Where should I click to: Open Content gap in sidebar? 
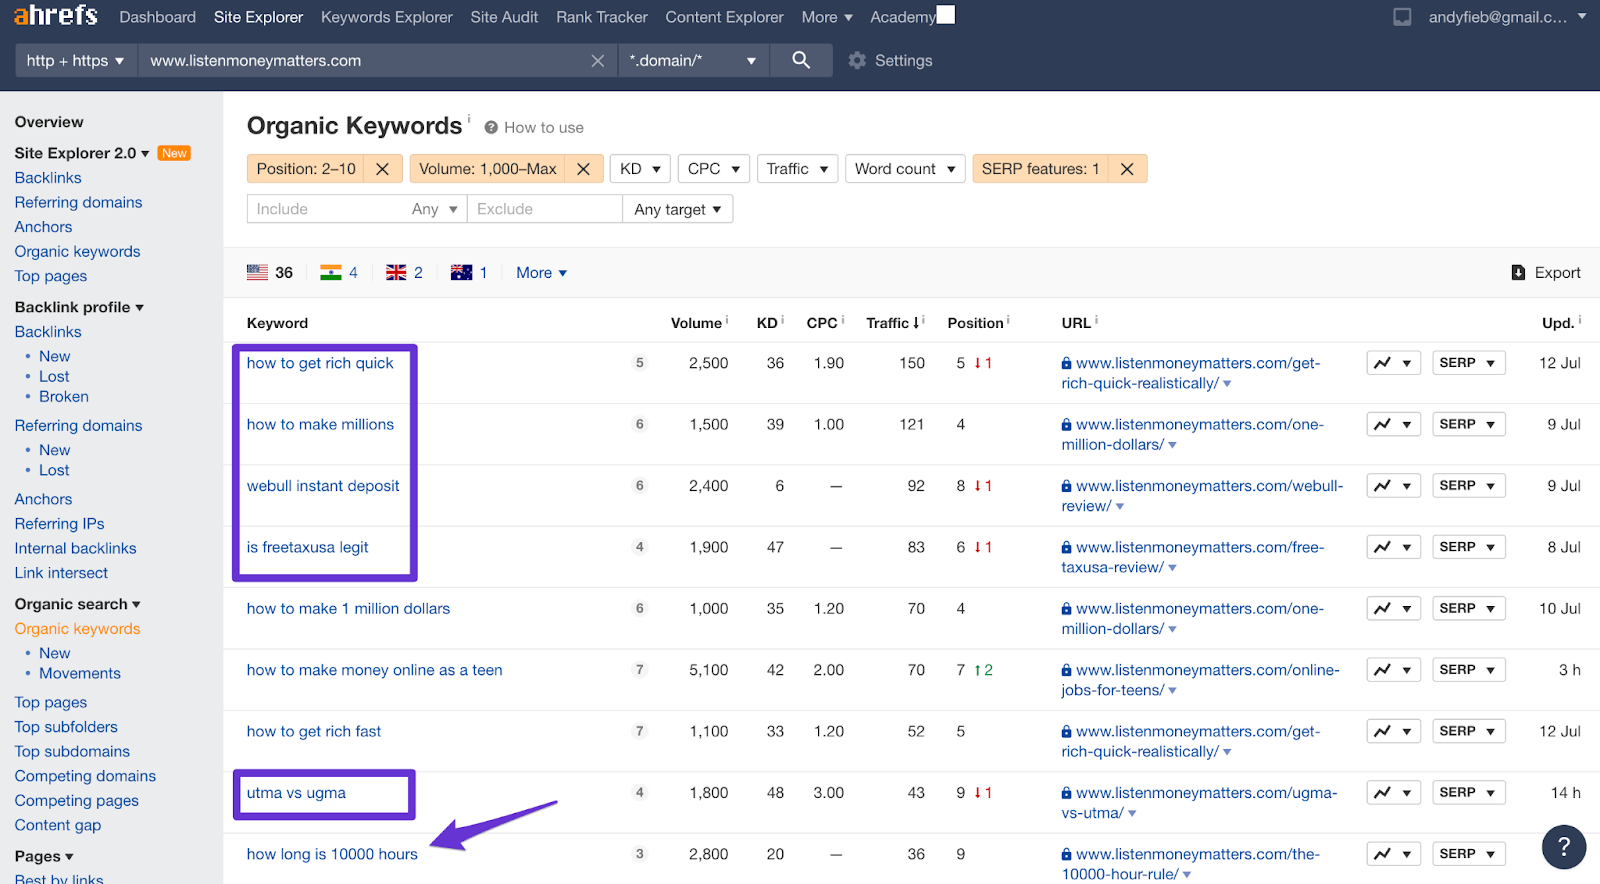58,825
